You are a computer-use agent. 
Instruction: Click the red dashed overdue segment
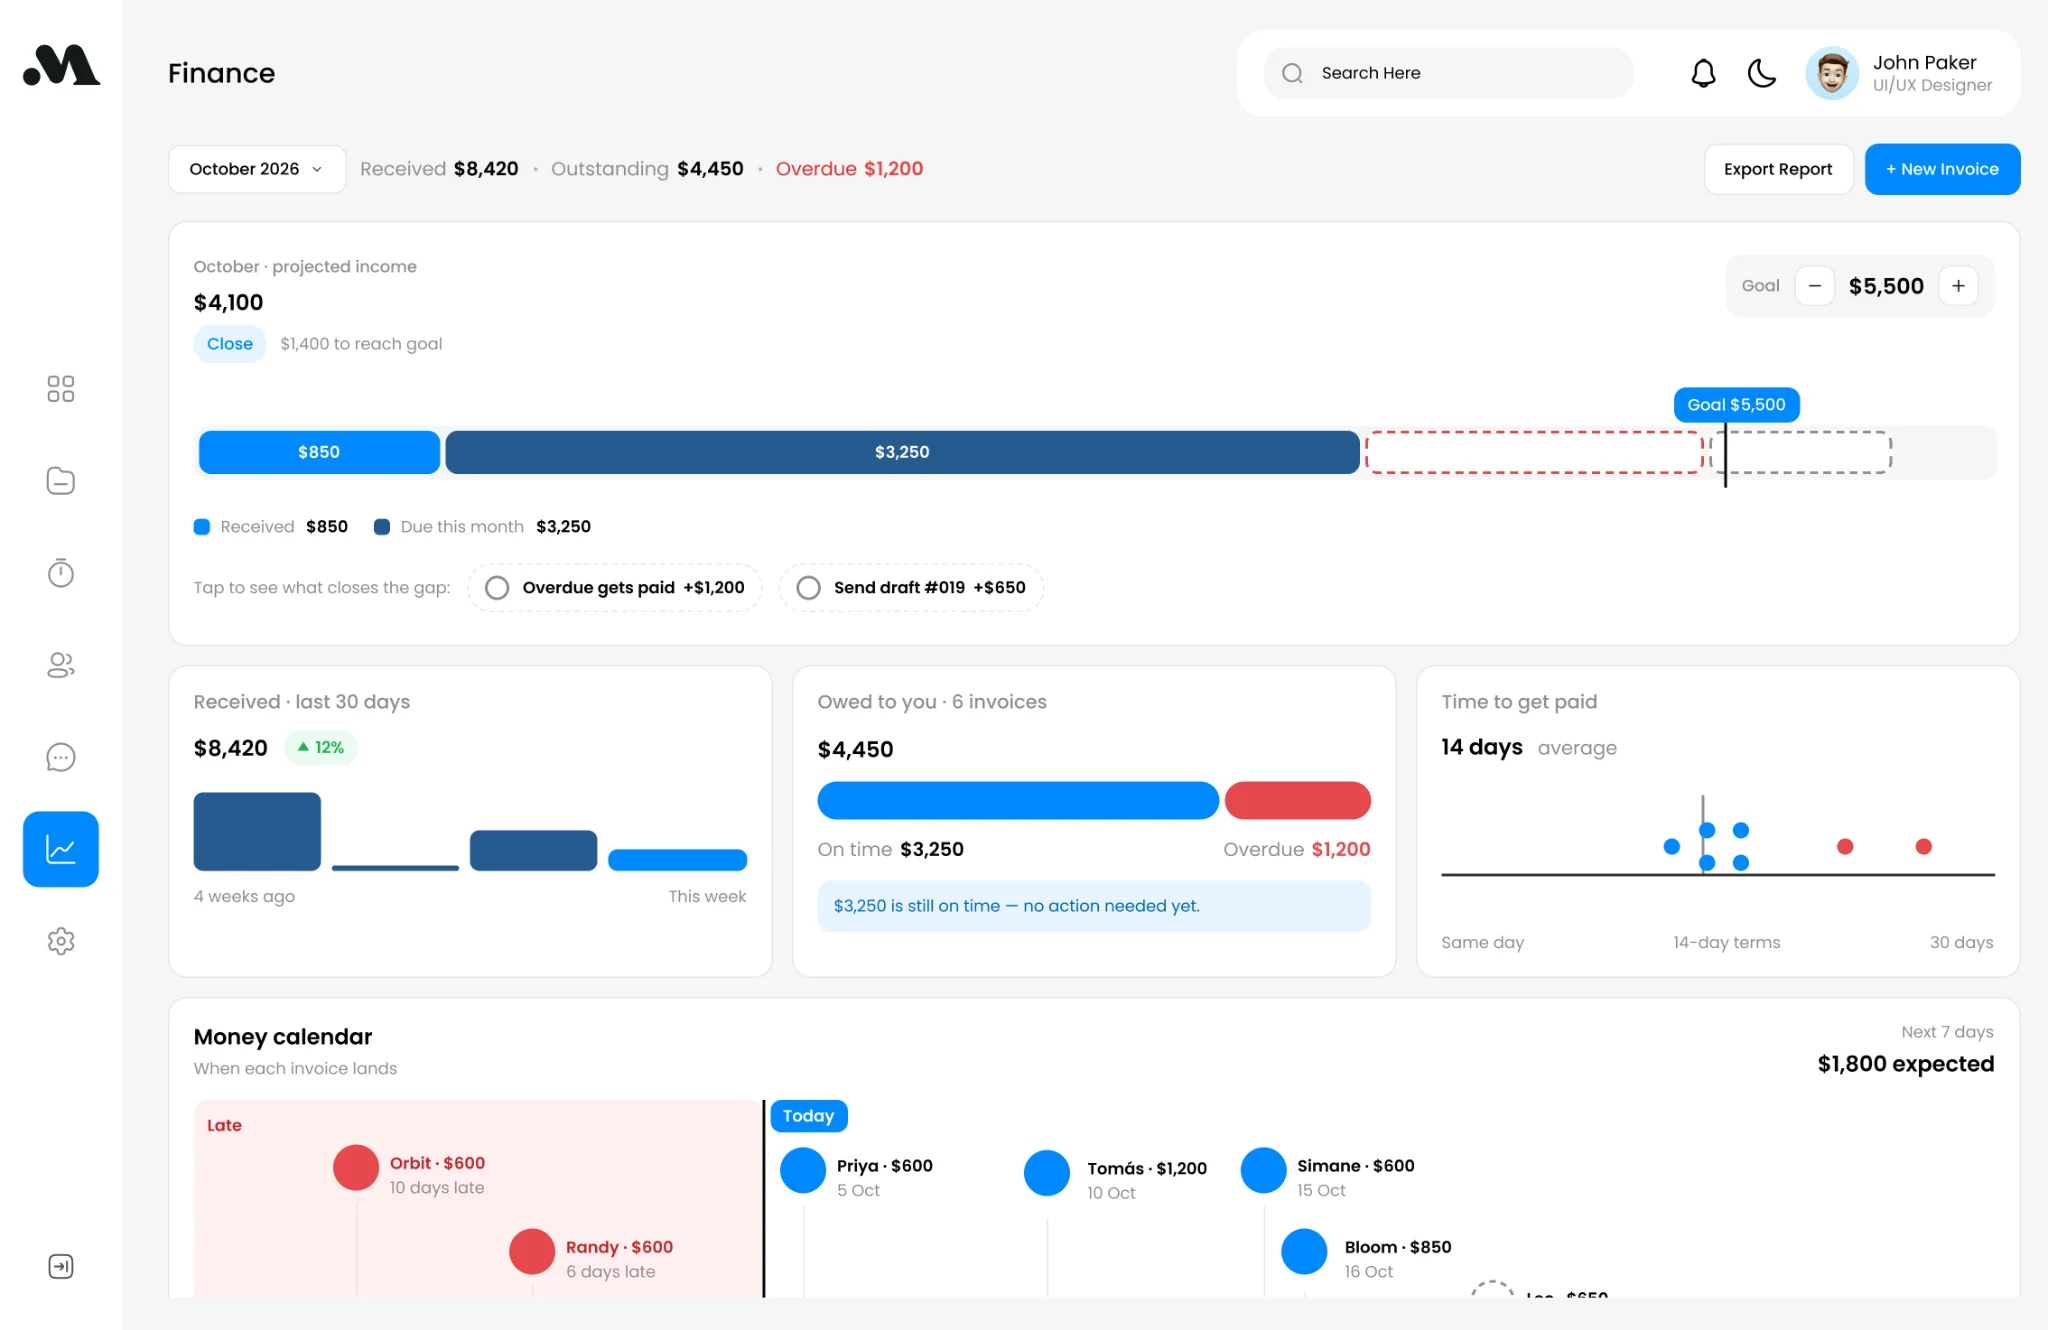tap(1534, 452)
